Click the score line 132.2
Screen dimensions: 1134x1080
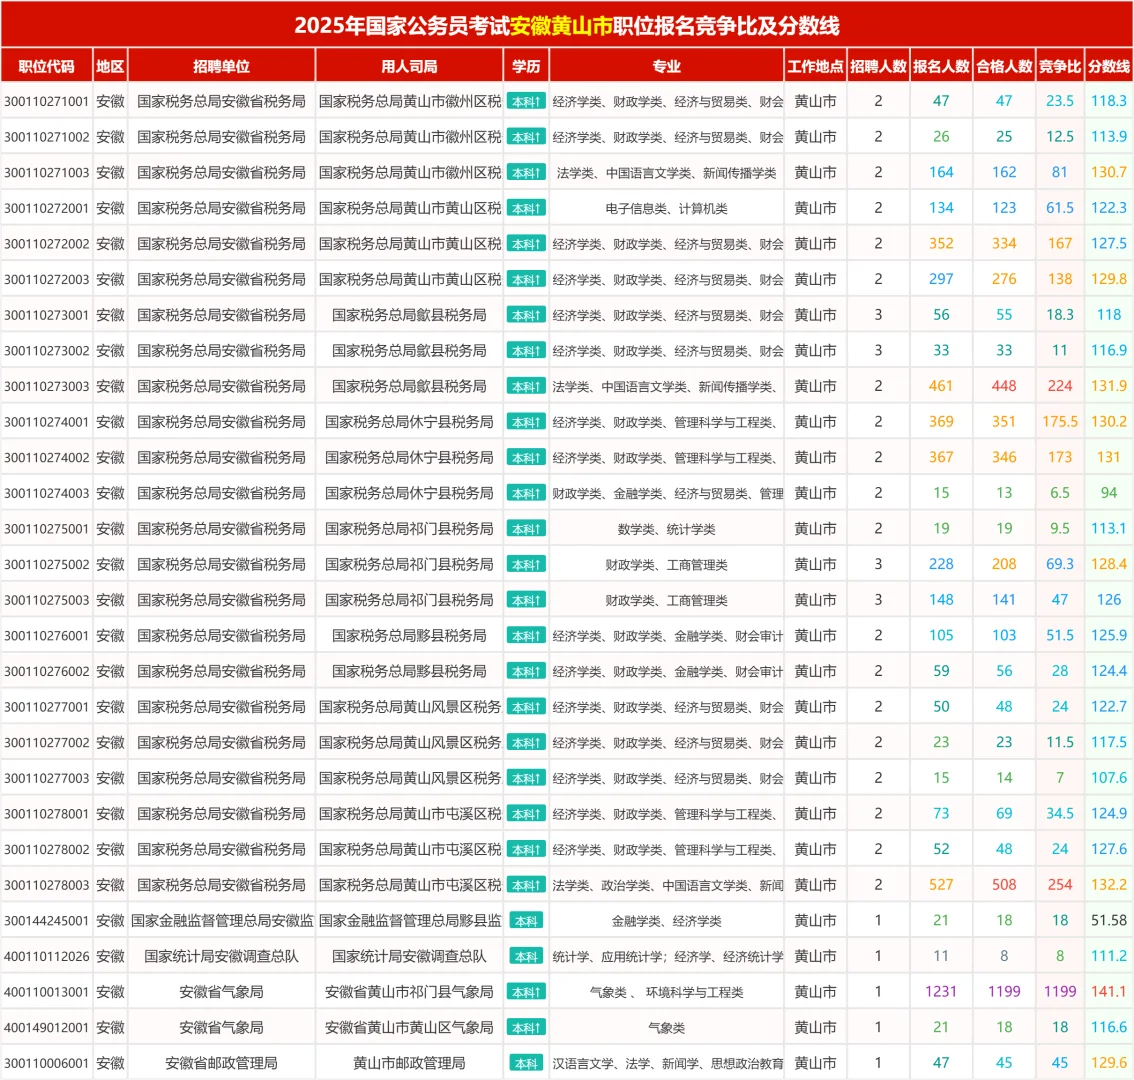pyautogui.click(x=1109, y=885)
